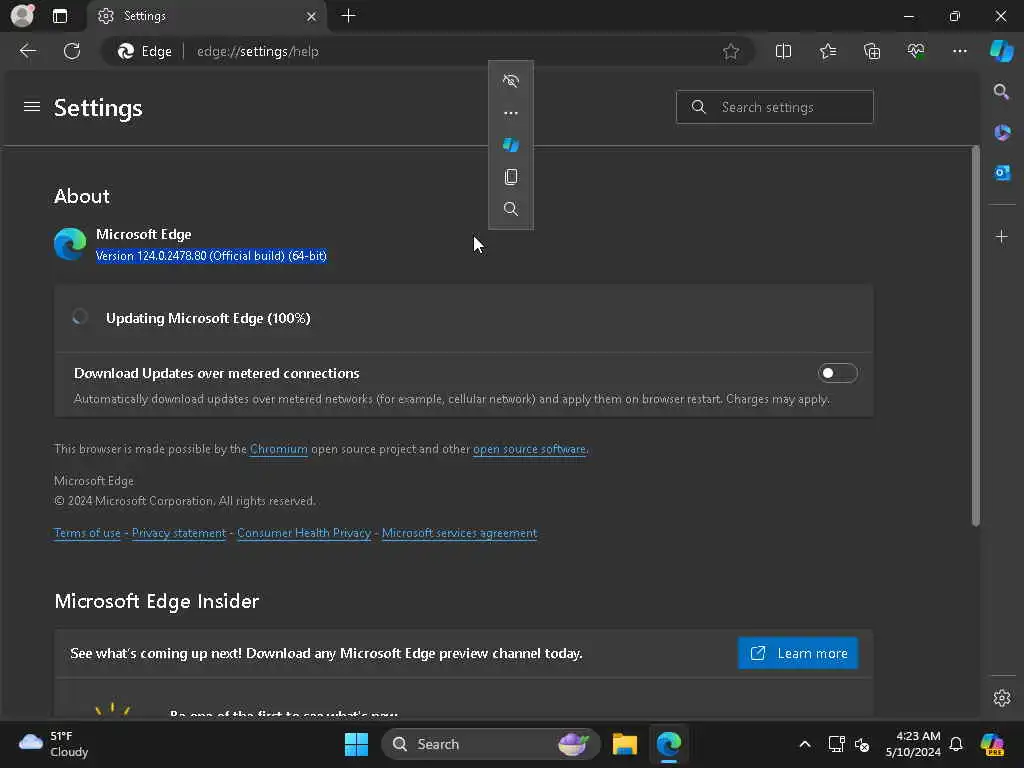Screen dimensions: 1024x768
Task: Open the clock and date 4:23 AM
Action: 912,744
